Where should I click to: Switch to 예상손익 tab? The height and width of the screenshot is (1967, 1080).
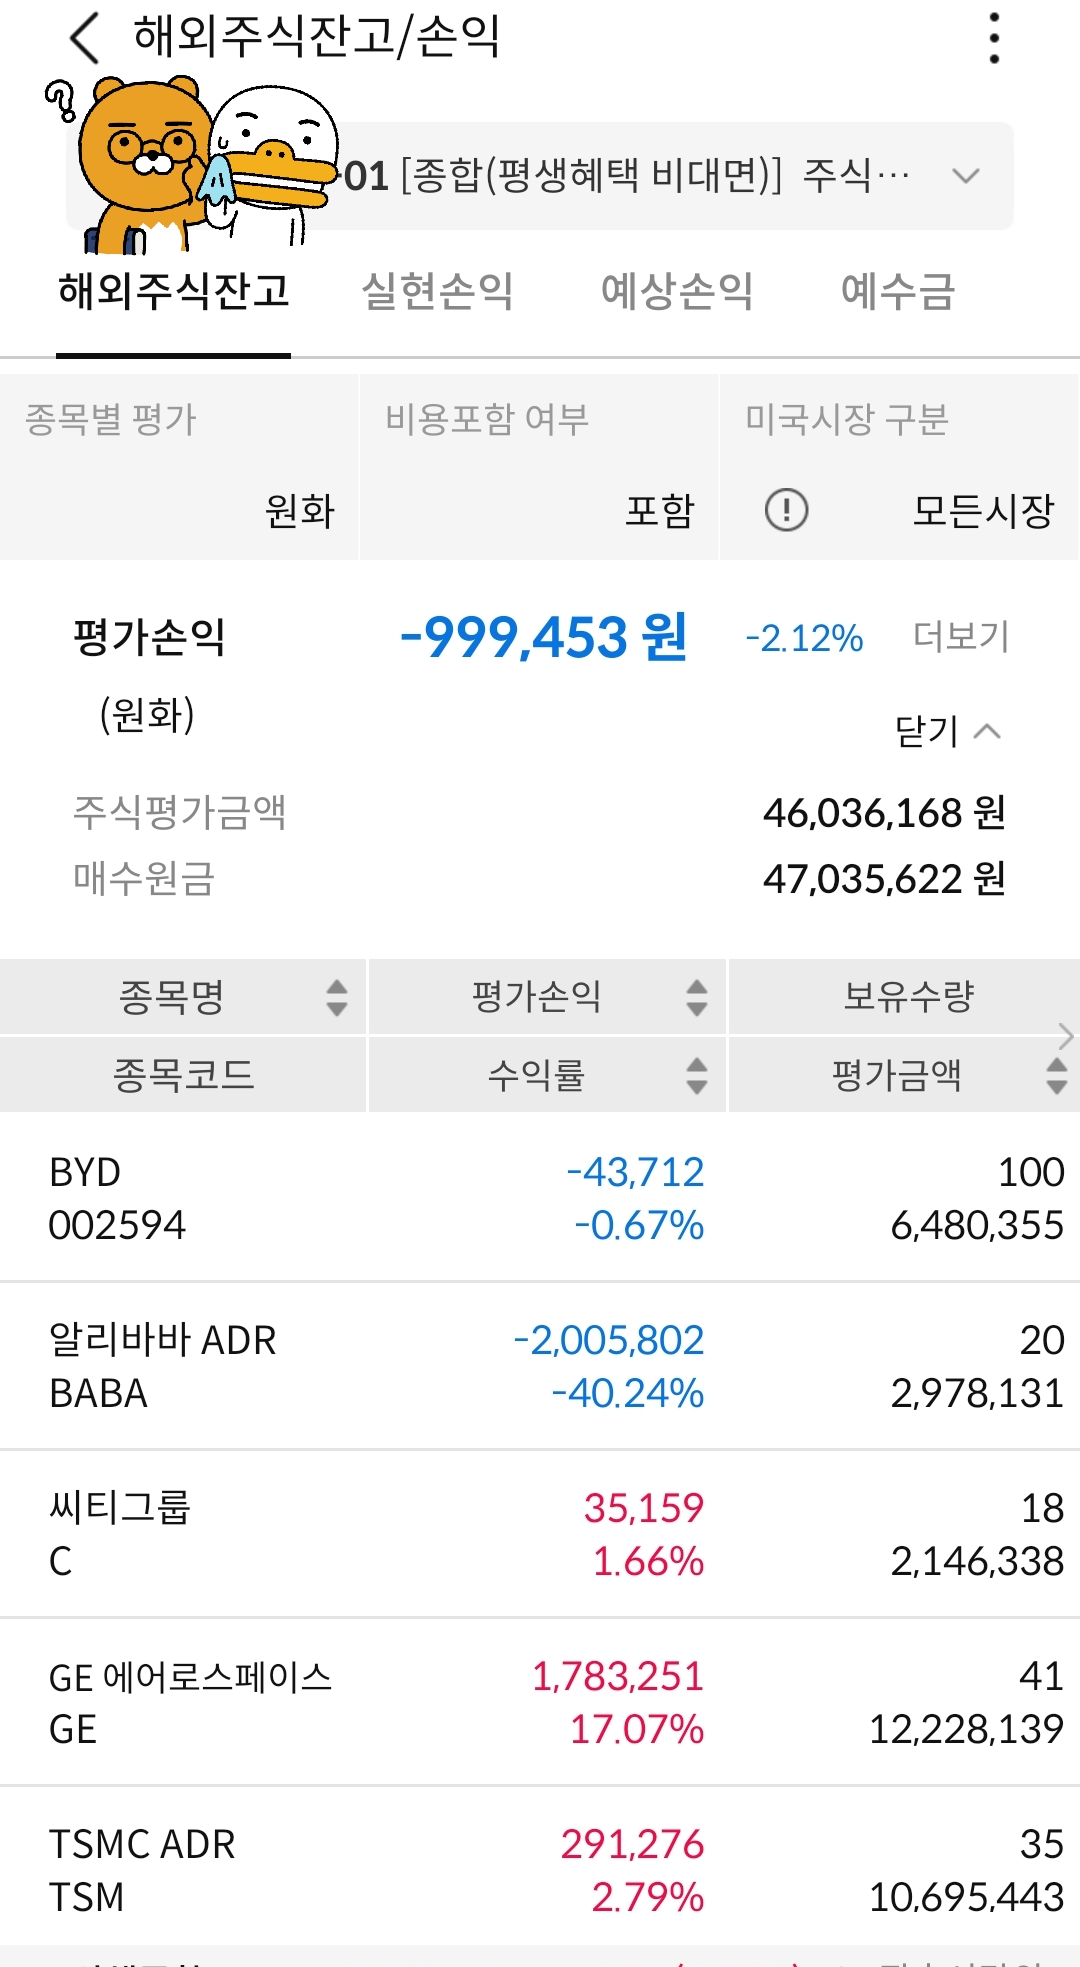(x=677, y=291)
